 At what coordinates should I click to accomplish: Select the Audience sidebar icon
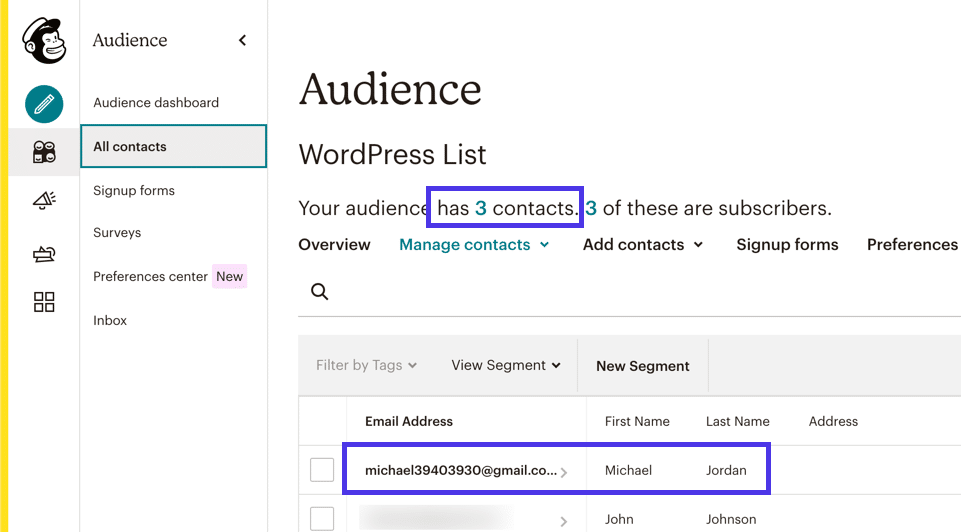coord(44,152)
